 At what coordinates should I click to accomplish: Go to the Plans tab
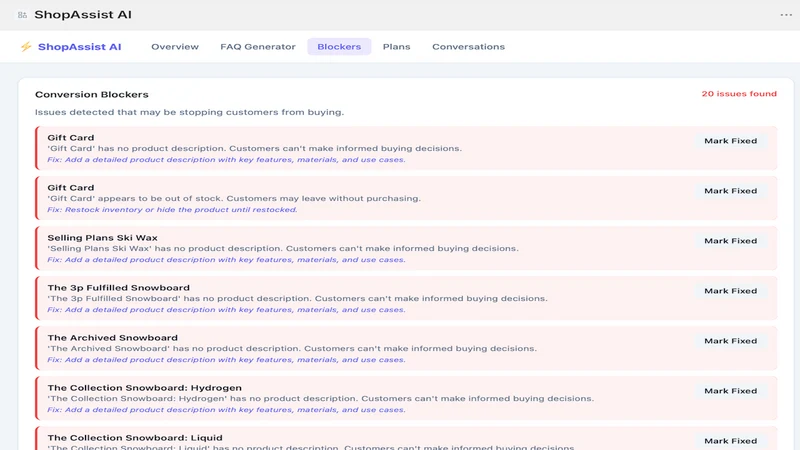[x=396, y=46]
